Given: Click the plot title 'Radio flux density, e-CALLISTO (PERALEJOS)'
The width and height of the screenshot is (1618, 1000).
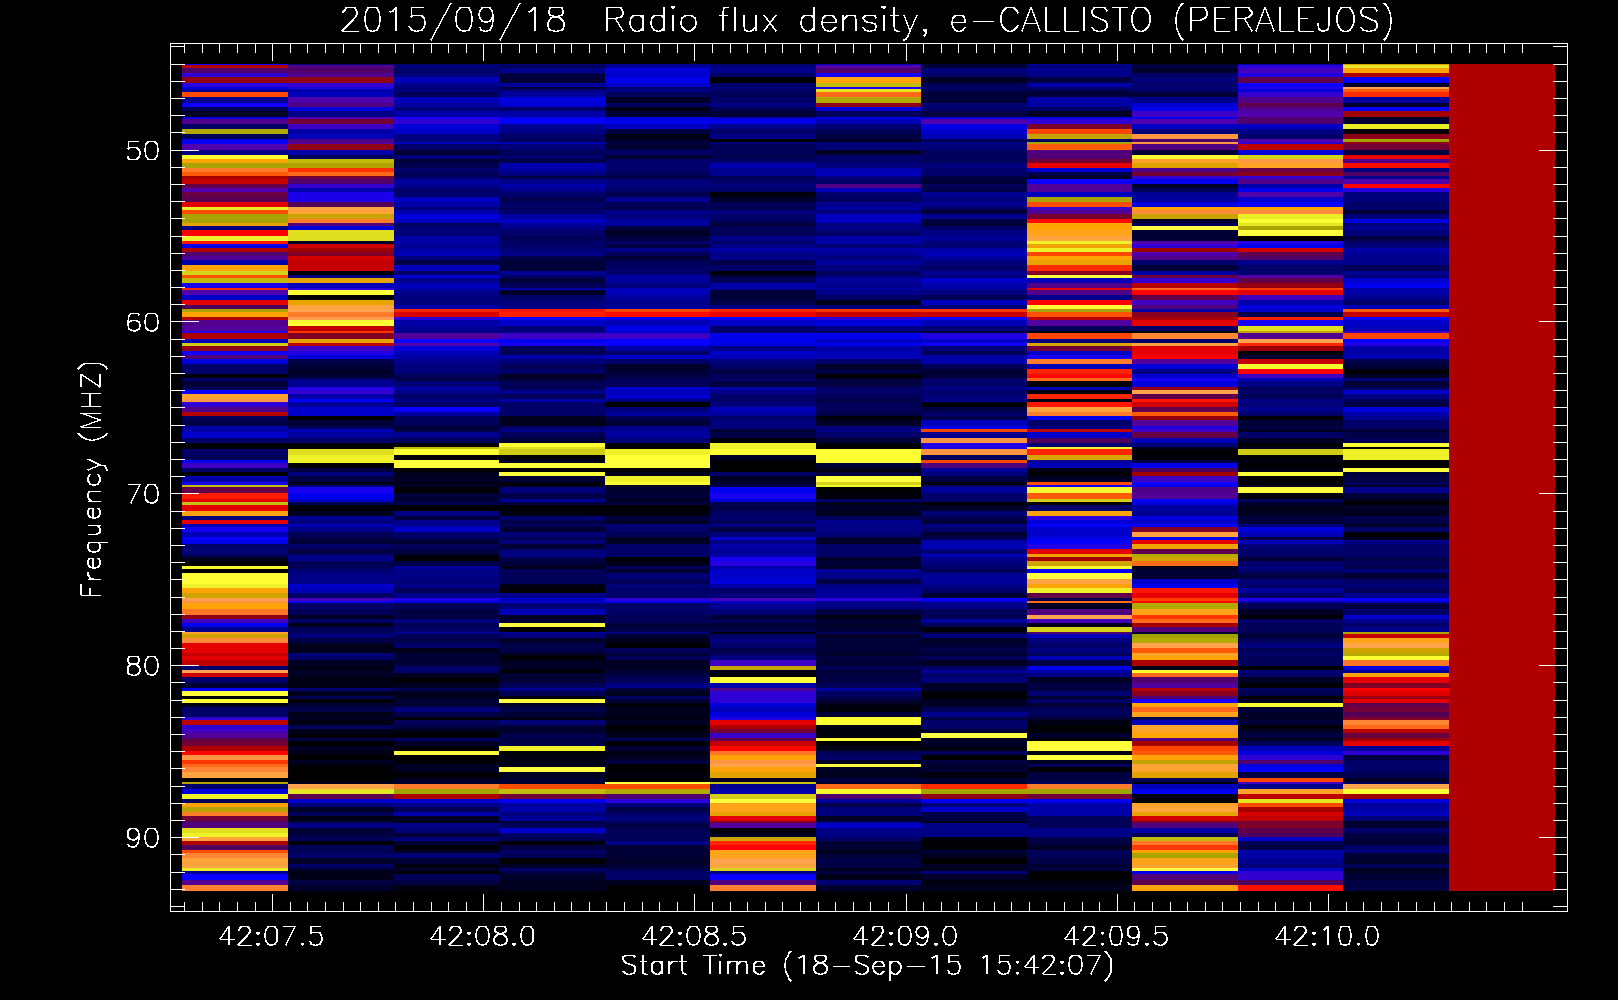Looking at the screenshot, I should pyautogui.click(x=998, y=20).
